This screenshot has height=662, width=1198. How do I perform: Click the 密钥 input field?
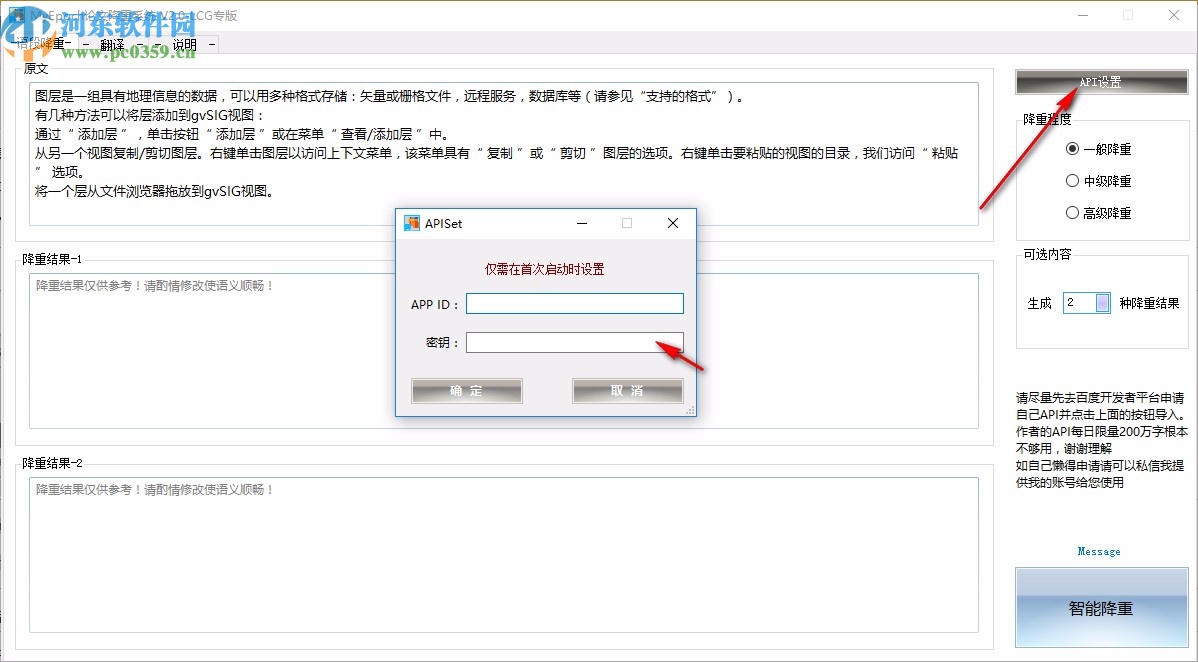pos(574,341)
